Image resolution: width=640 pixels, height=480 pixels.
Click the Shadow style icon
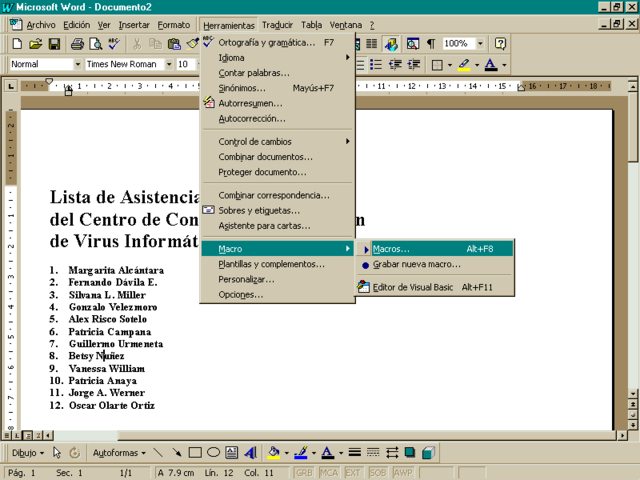click(410, 453)
